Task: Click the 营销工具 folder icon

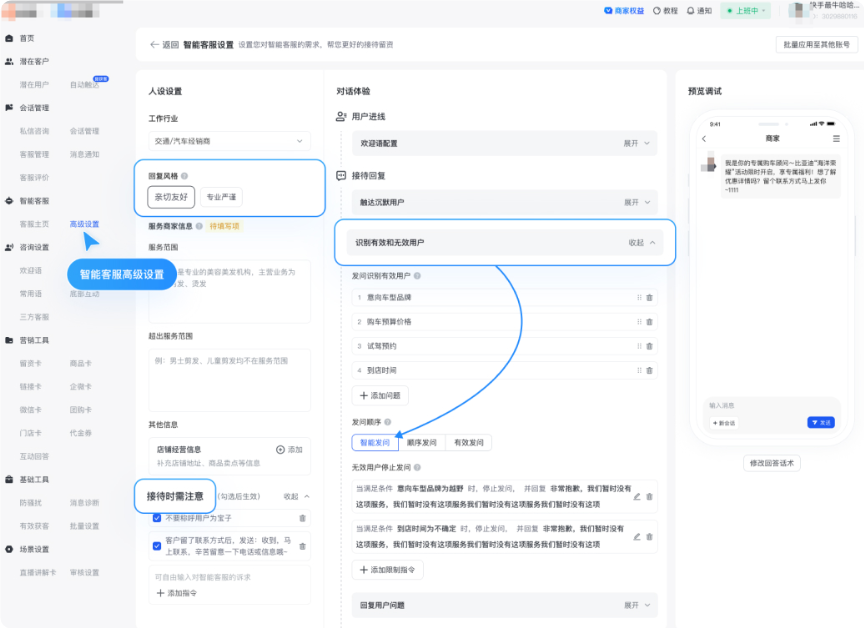Action: (9, 340)
